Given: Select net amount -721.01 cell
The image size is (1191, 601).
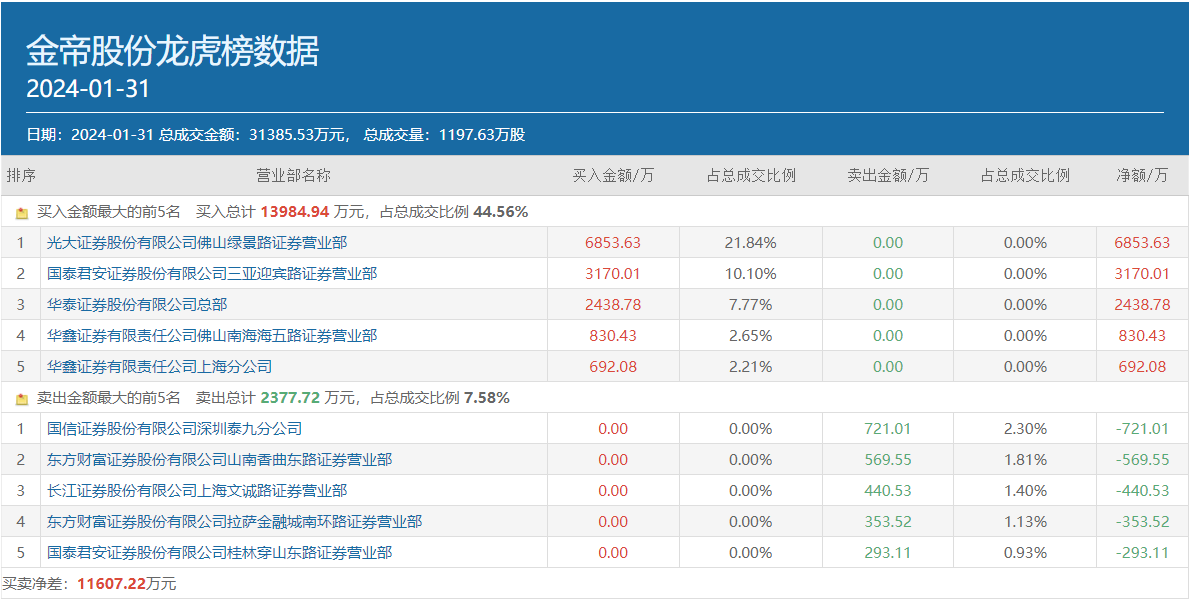Looking at the screenshot, I should [1142, 429].
